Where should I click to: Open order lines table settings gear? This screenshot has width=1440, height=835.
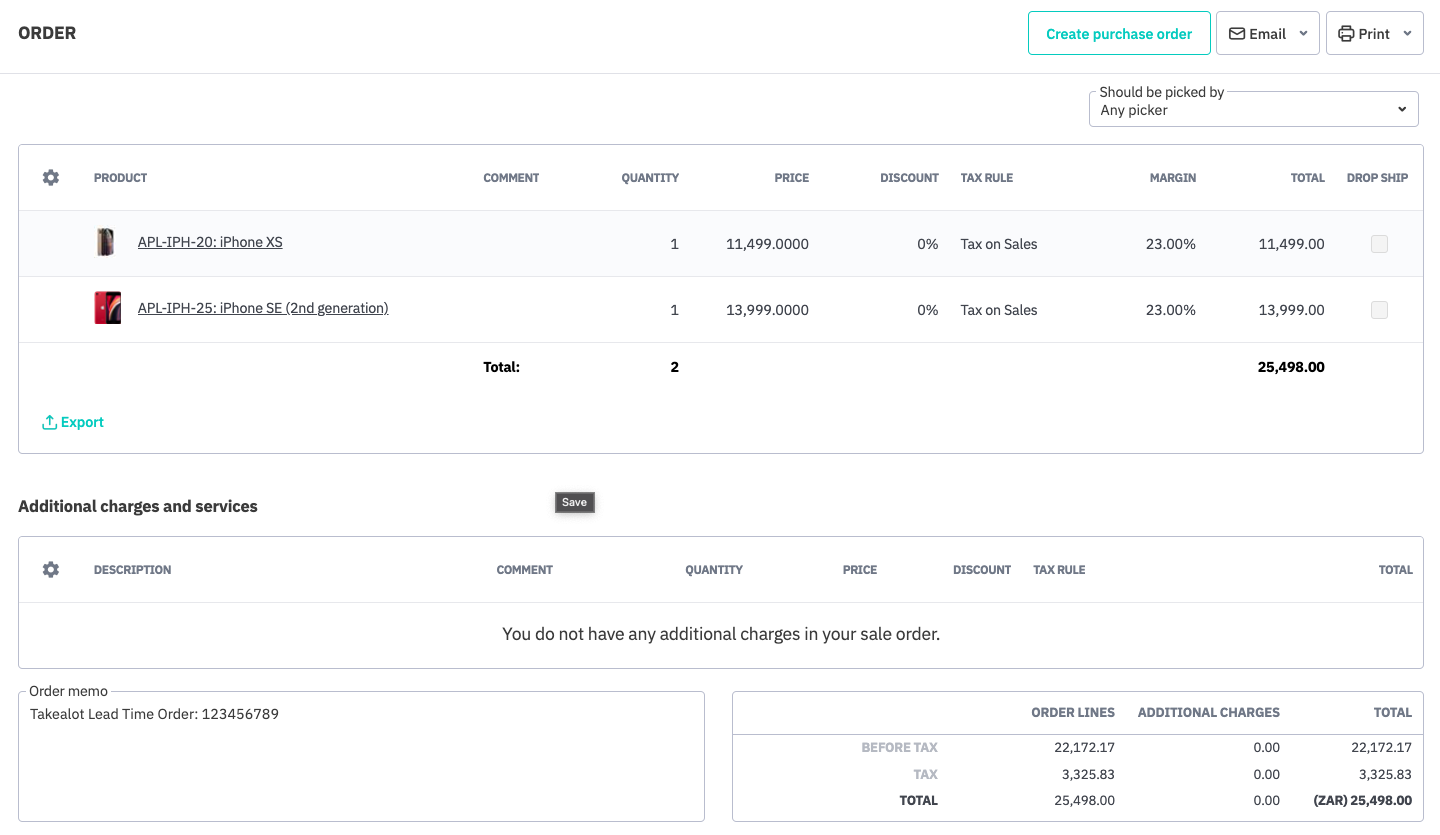click(x=51, y=177)
